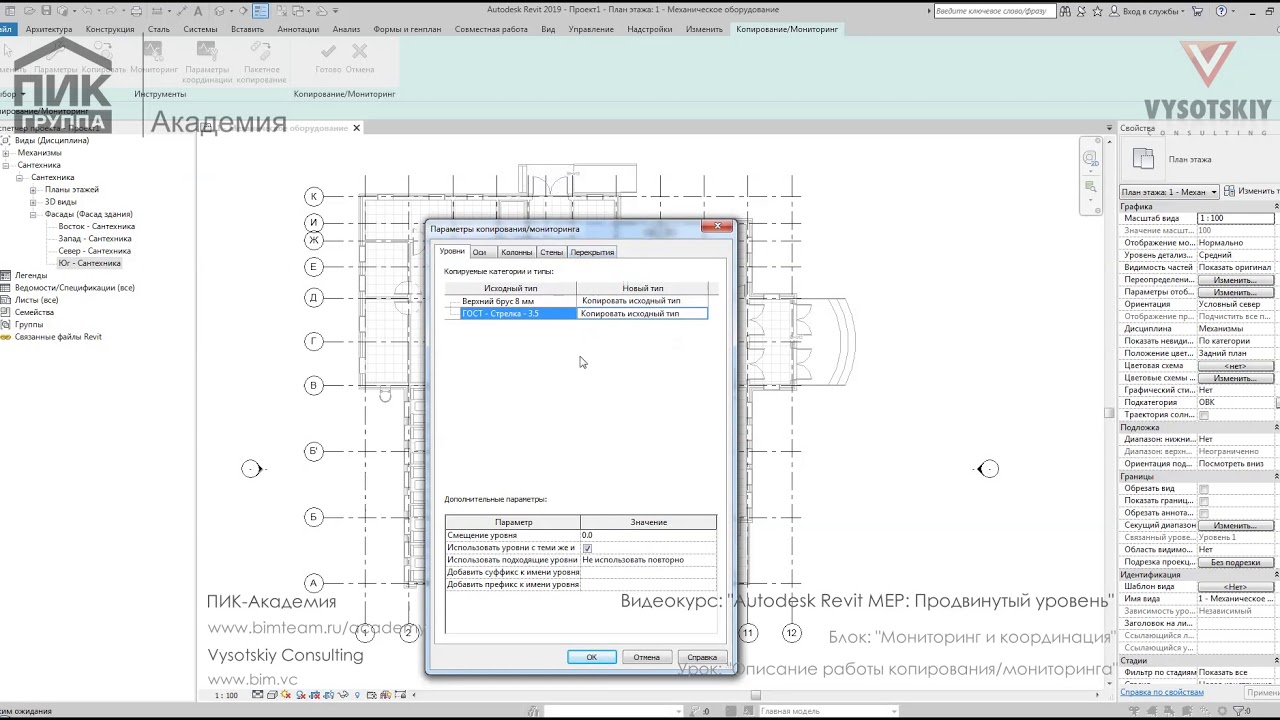Click the Справка button in dialog
The height and width of the screenshot is (720, 1280).
click(702, 657)
